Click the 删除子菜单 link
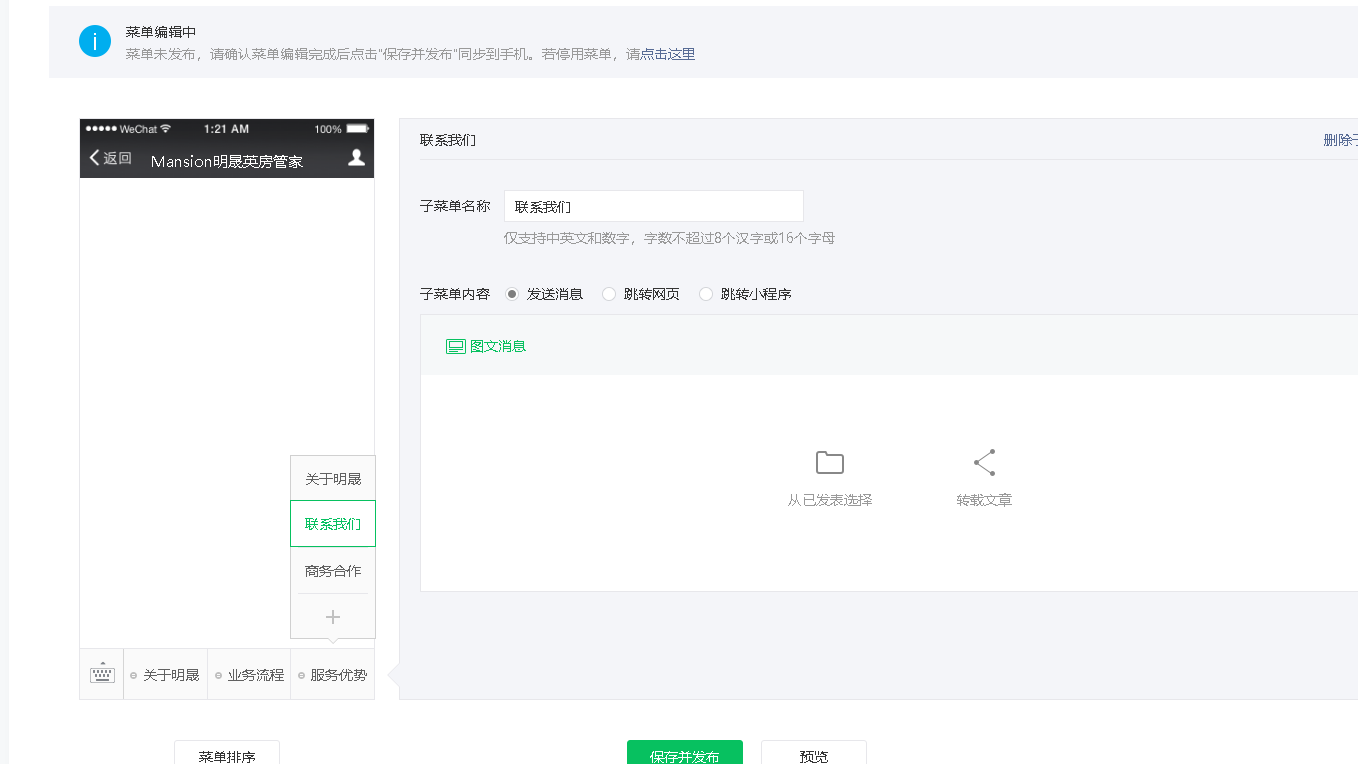 click(x=1340, y=140)
